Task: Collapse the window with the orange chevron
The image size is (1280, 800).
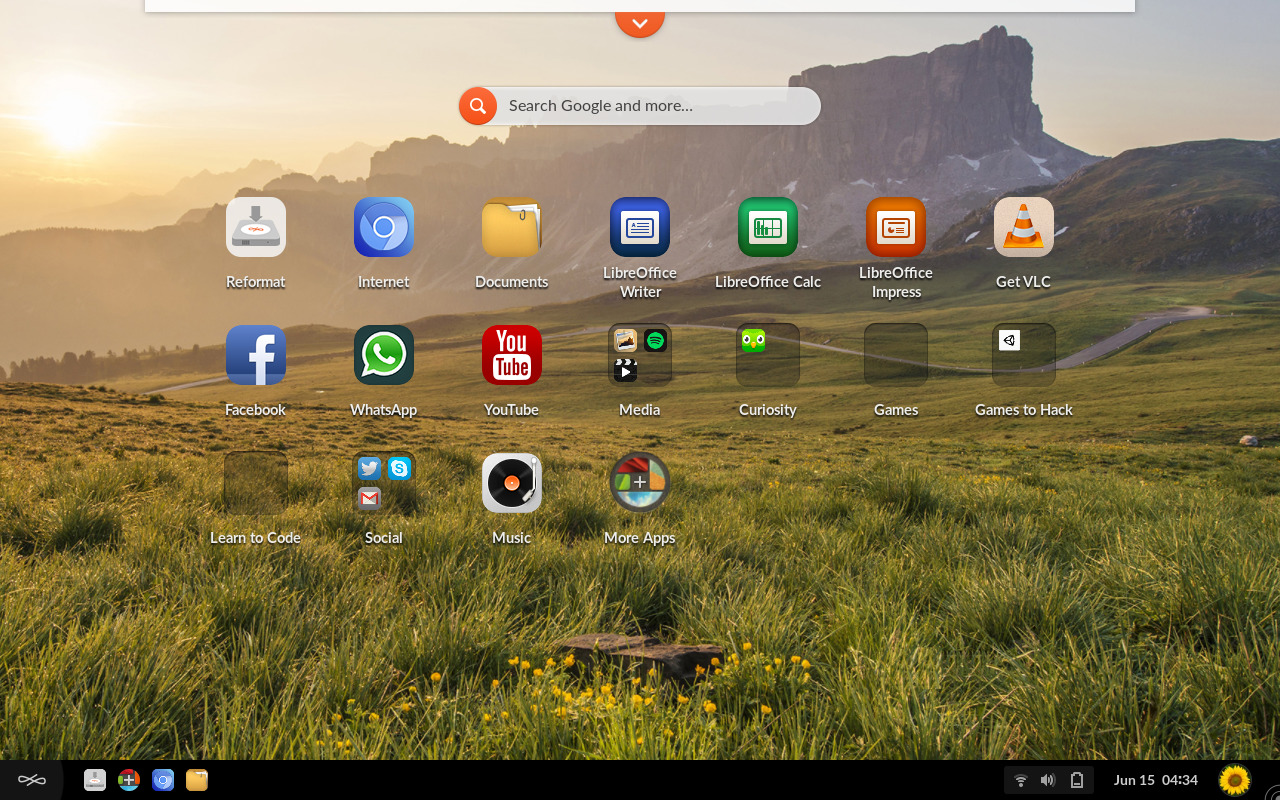Action: click(640, 20)
